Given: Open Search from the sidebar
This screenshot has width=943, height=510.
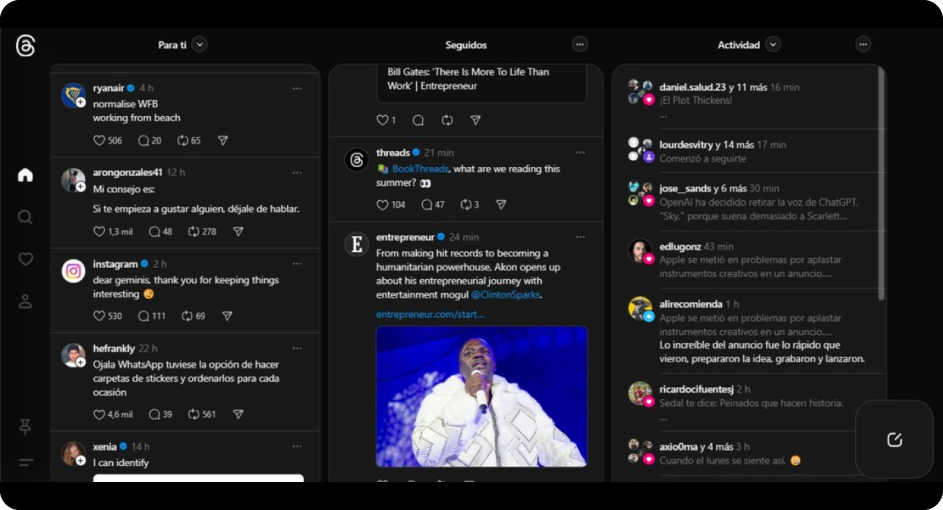Looking at the screenshot, I should pyautogui.click(x=25, y=217).
